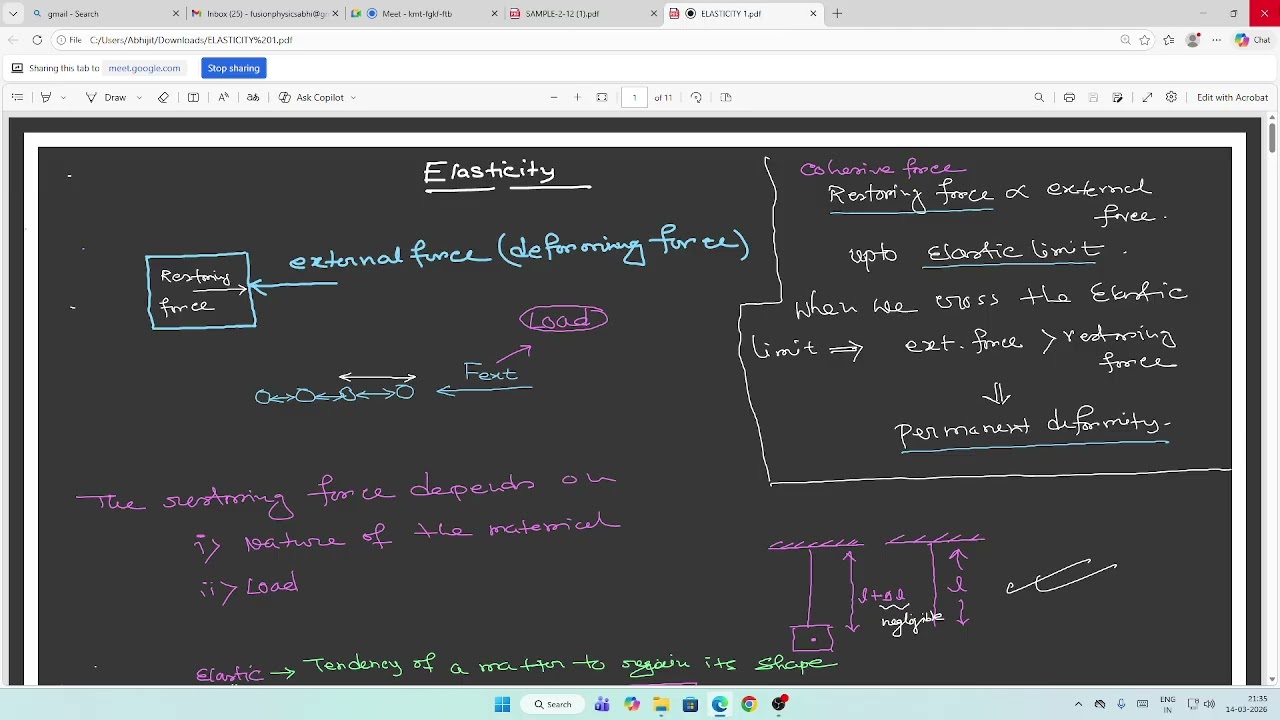This screenshot has width=1280, height=720.
Task: Open browser Settings and more menu
Action: (x=1216, y=40)
